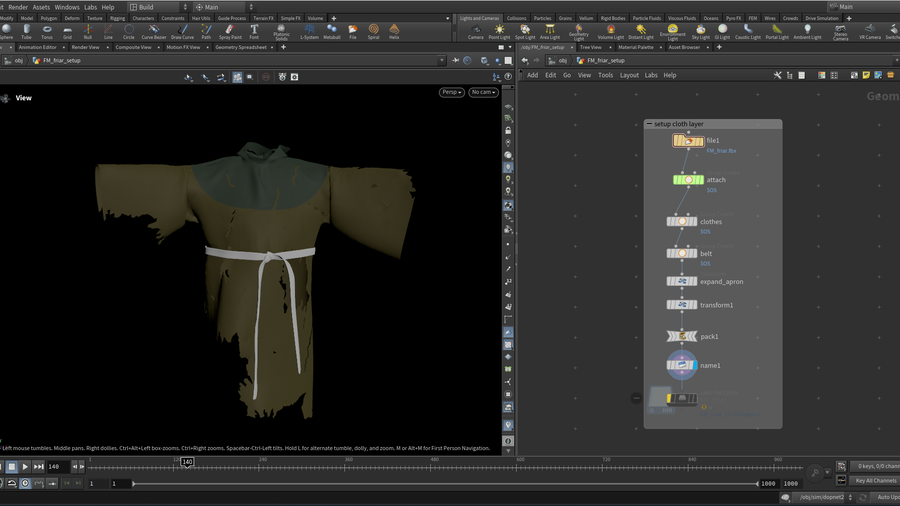Image resolution: width=900 pixels, height=506 pixels.
Task: Activate the Curve Bezier tool
Action: [153, 32]
